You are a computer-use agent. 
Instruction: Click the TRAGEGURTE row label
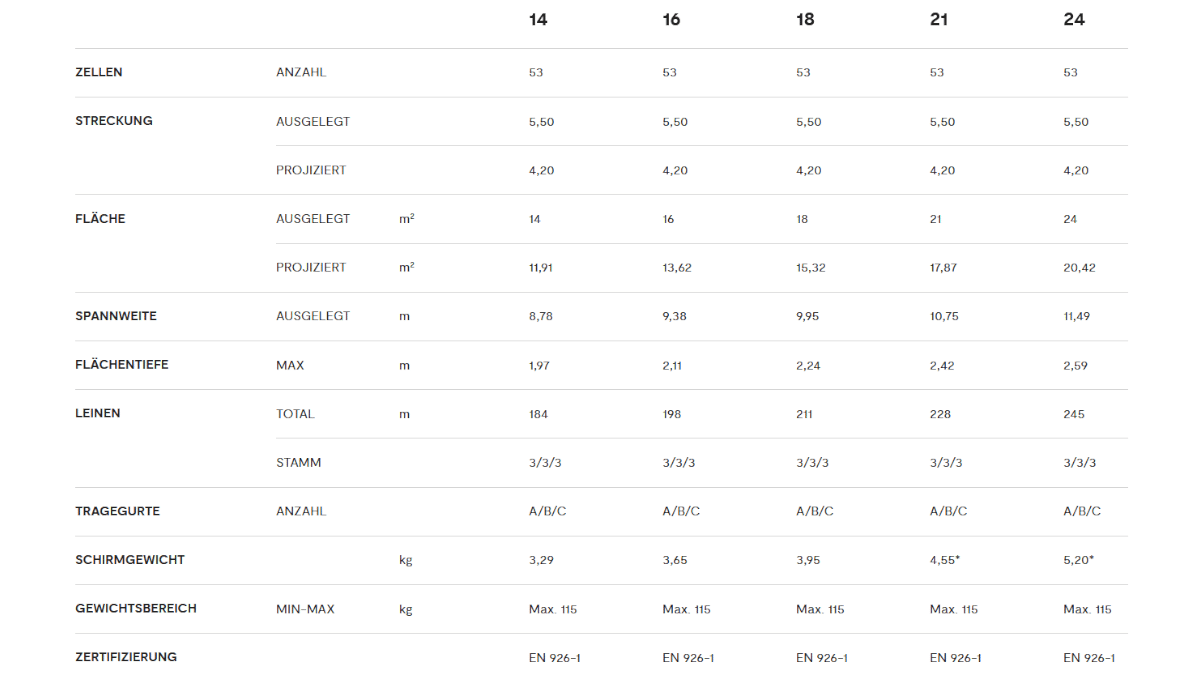(x=118, y=511)
